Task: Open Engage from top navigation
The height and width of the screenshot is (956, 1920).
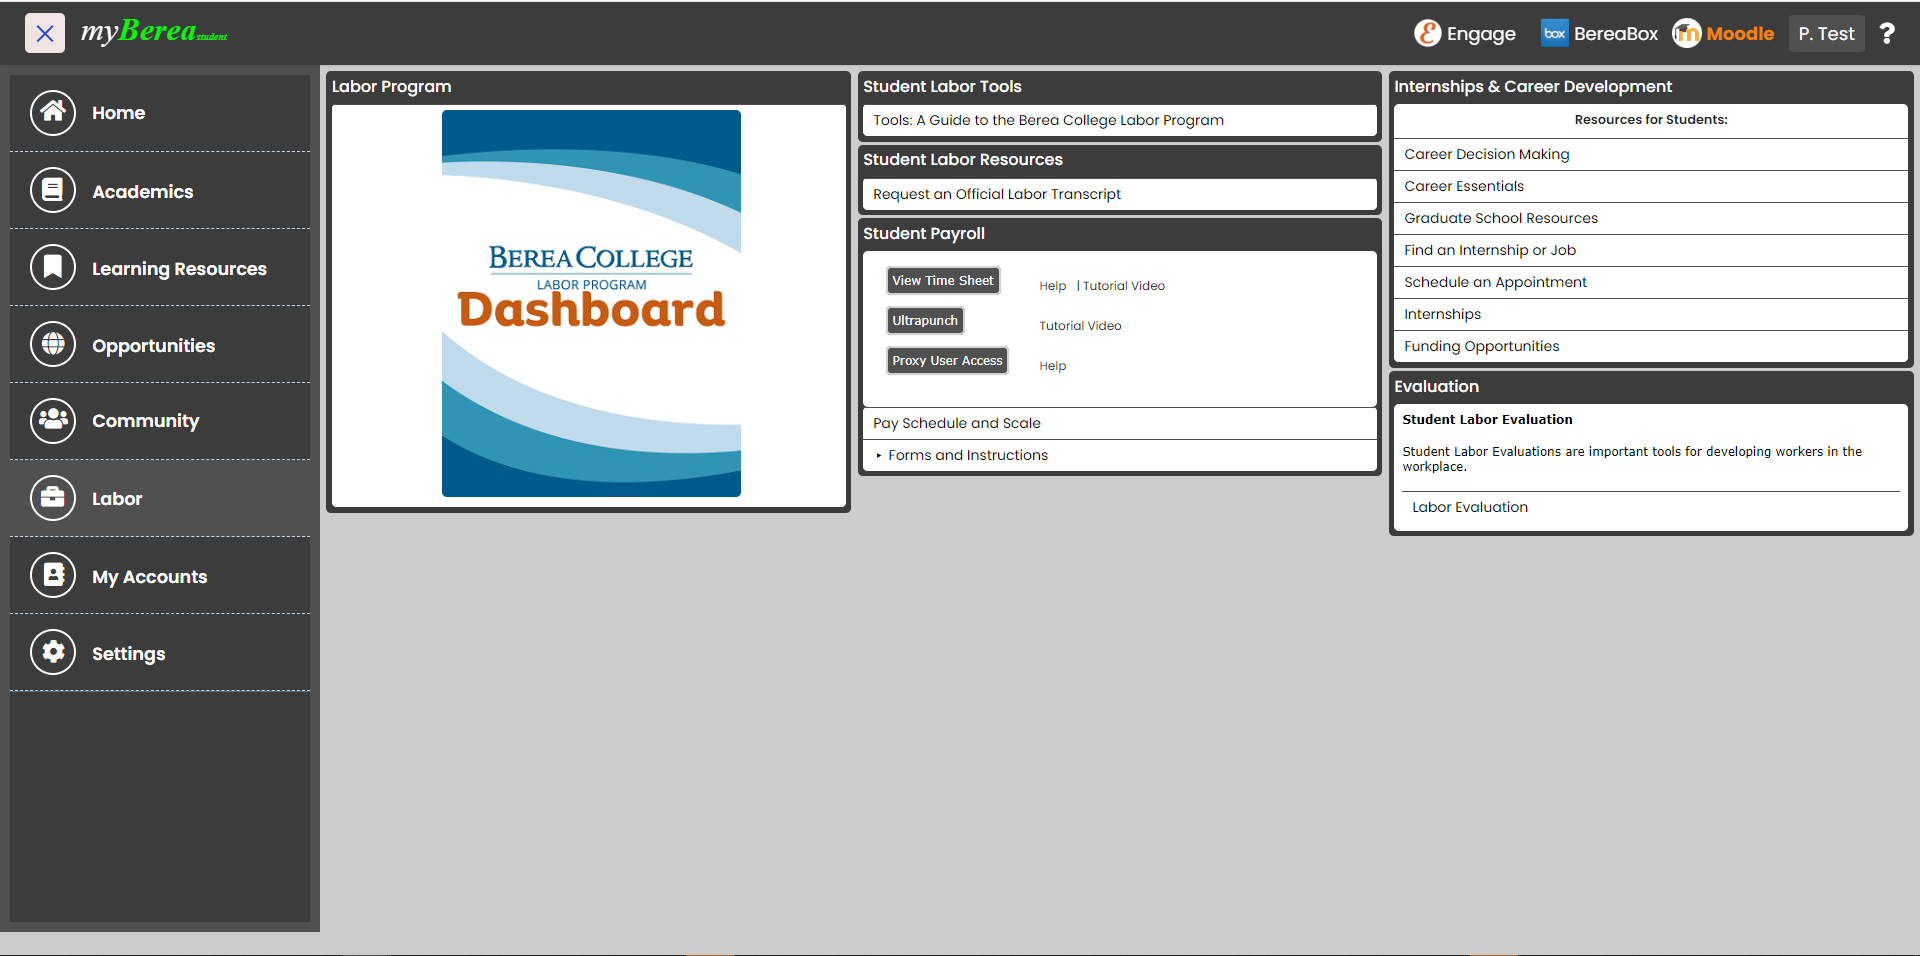Action: point(1465,34)
